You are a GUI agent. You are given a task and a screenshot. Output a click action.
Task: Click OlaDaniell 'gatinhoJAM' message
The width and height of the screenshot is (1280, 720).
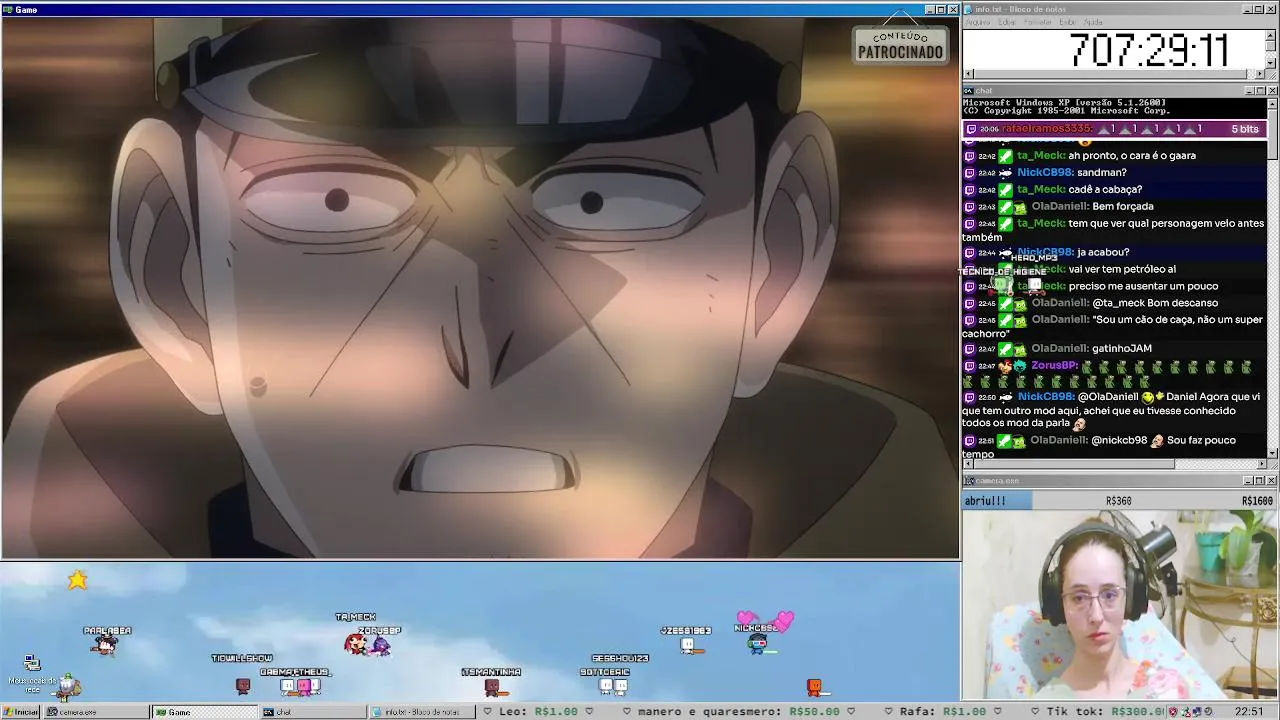pyautogui.click(x=1121, y=348)
